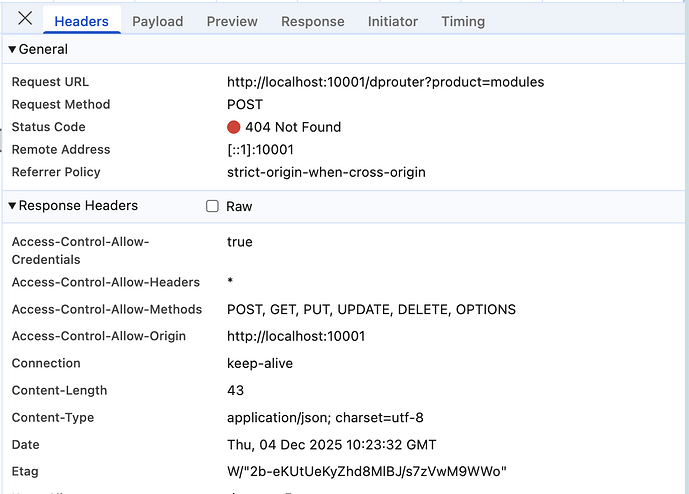The width and height of the screenshot is (689, 494).
Task: Click the red 404 status indicator
Action: pyautogui.click(x=234, y=127)
